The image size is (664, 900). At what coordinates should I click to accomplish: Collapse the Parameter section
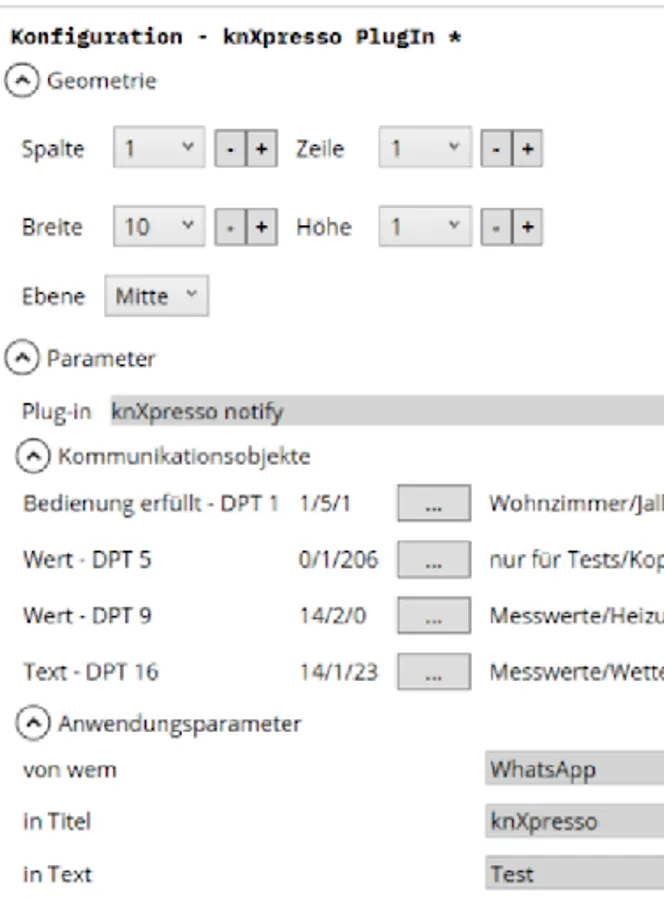click(x=20, y=357)
